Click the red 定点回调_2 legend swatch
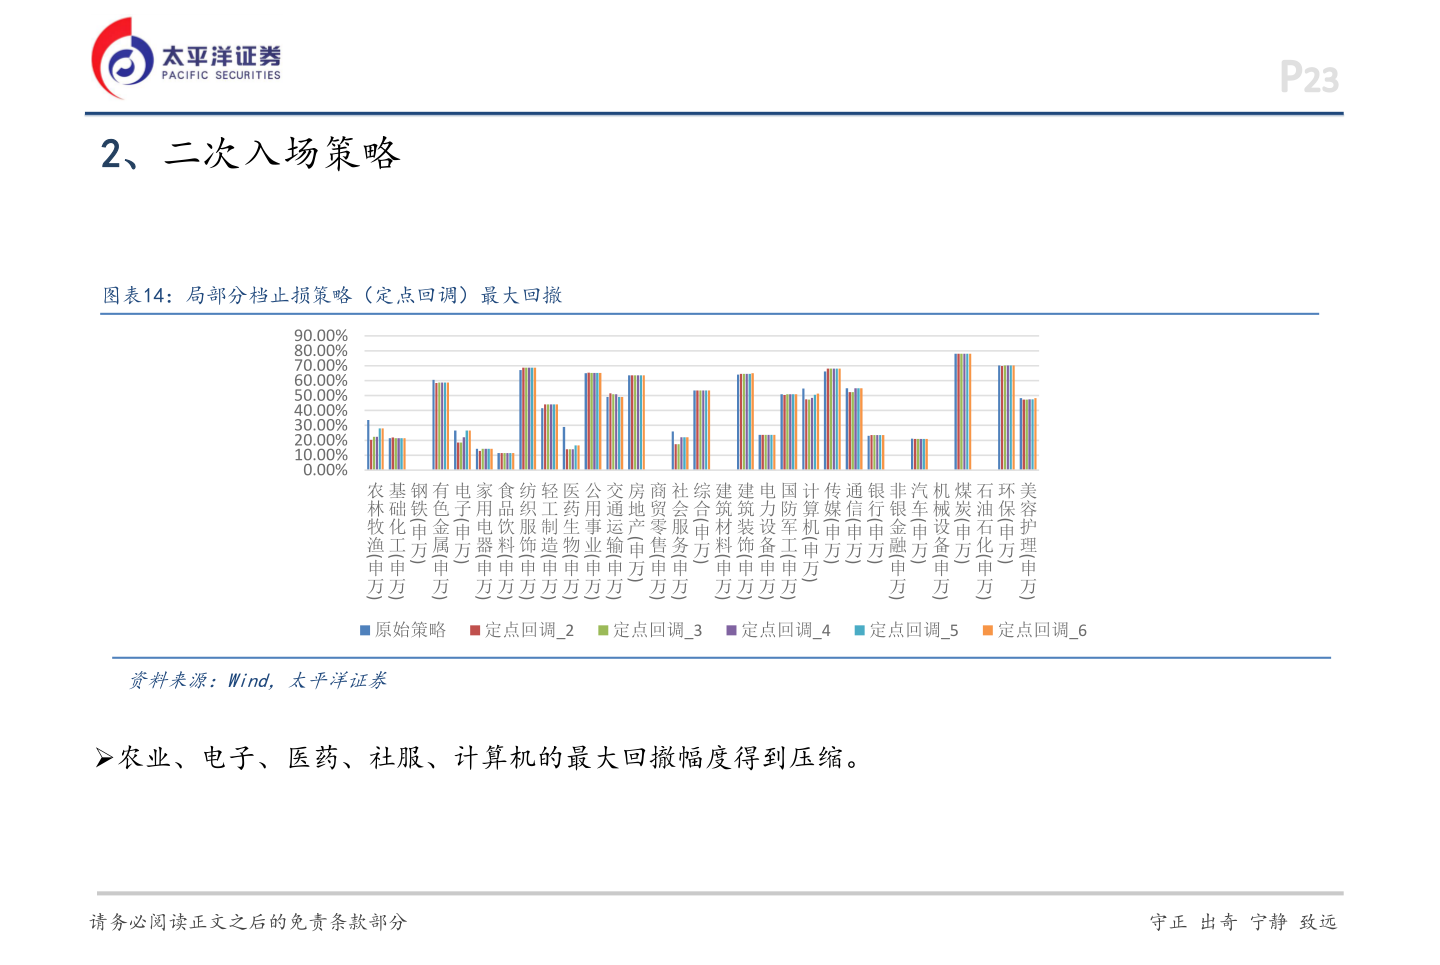Viewport: 1440px width, 965px height. pyautogui.click(x=475, y=630)
